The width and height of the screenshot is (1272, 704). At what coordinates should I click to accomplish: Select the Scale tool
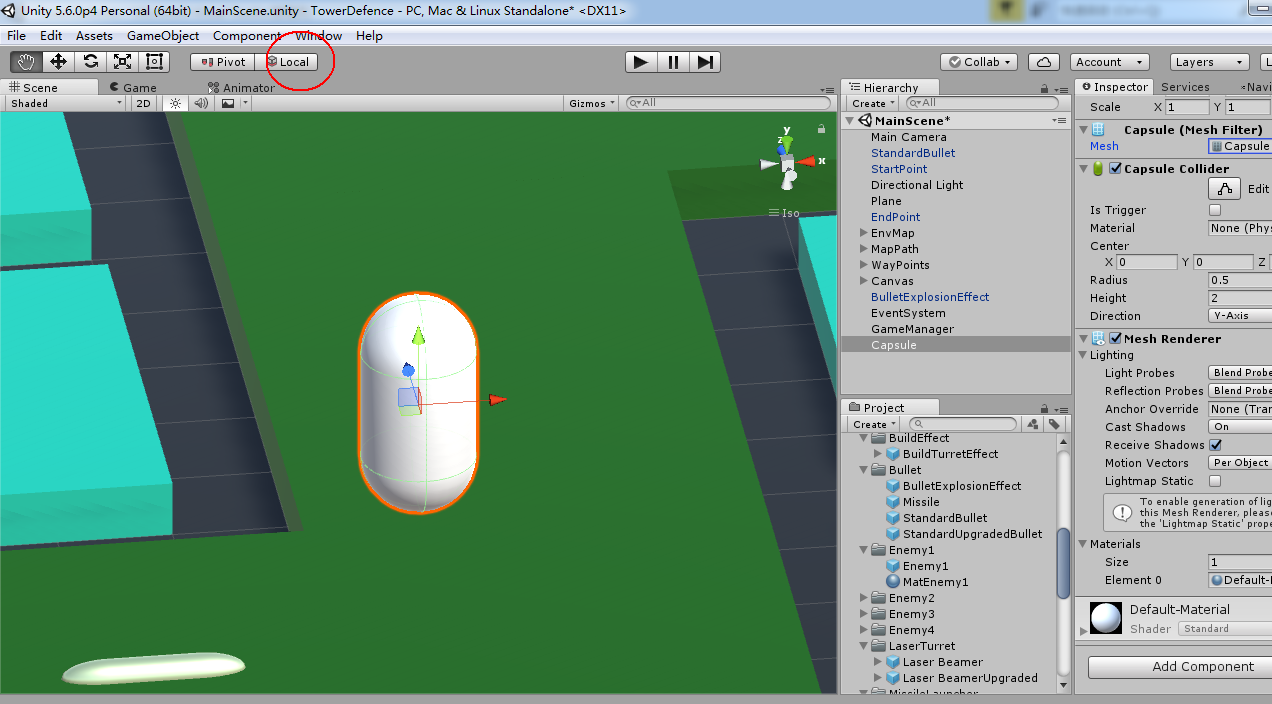coord(122,62)
